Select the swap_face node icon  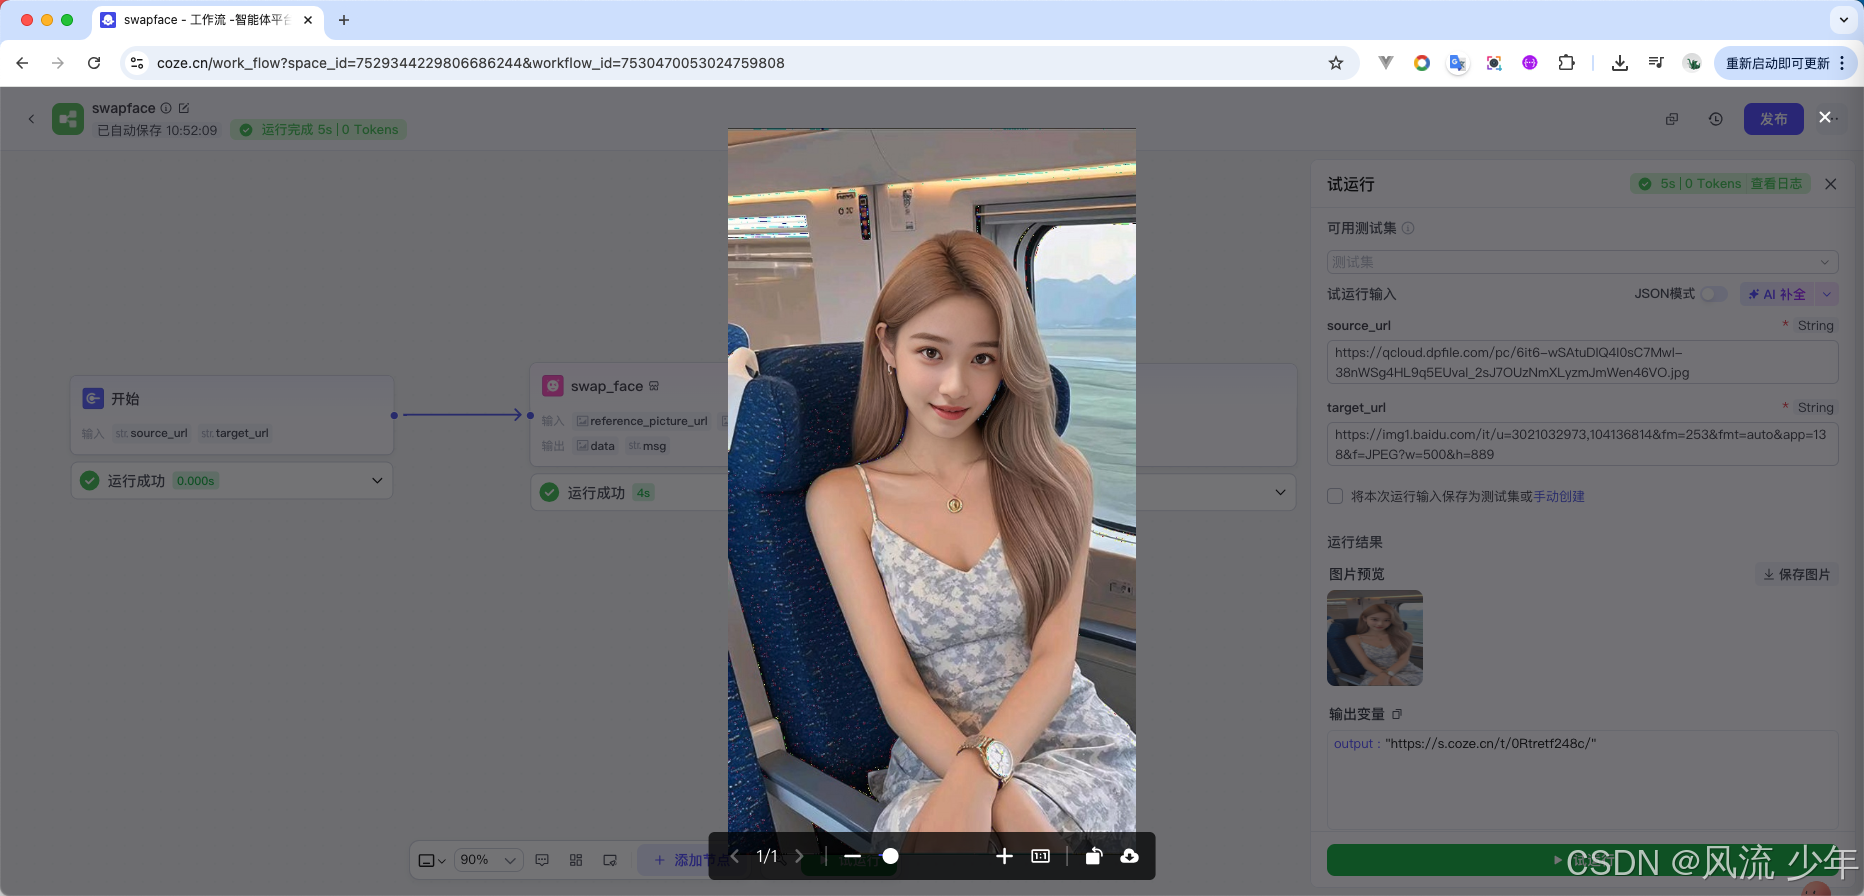[553, 386]
